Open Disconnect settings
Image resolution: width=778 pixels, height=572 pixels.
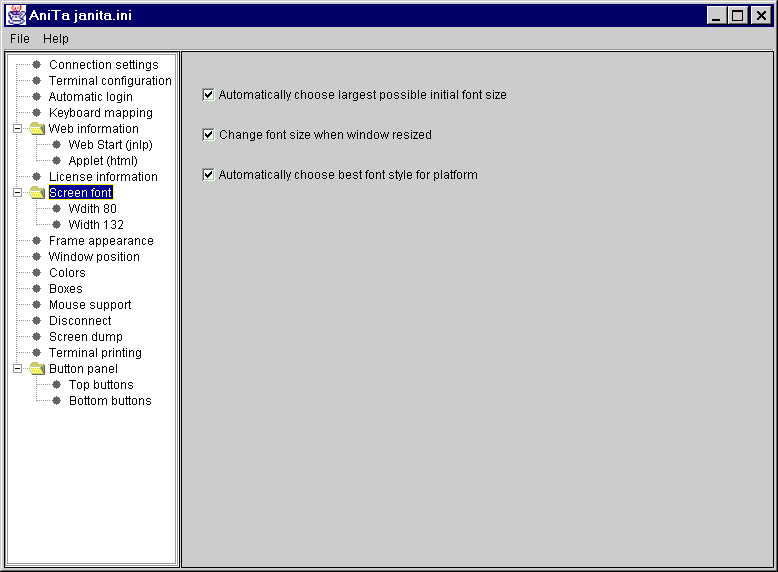pyautogui.click(x=80, y=320)
